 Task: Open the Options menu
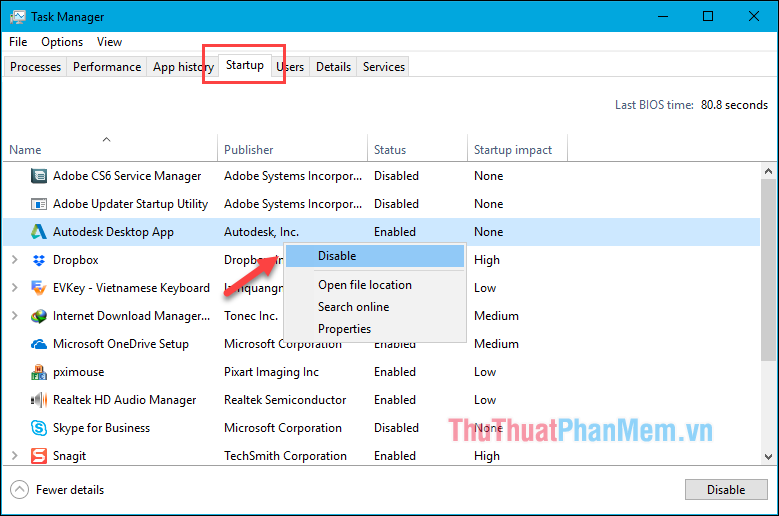pyautogui.click(x=62, y=42)
